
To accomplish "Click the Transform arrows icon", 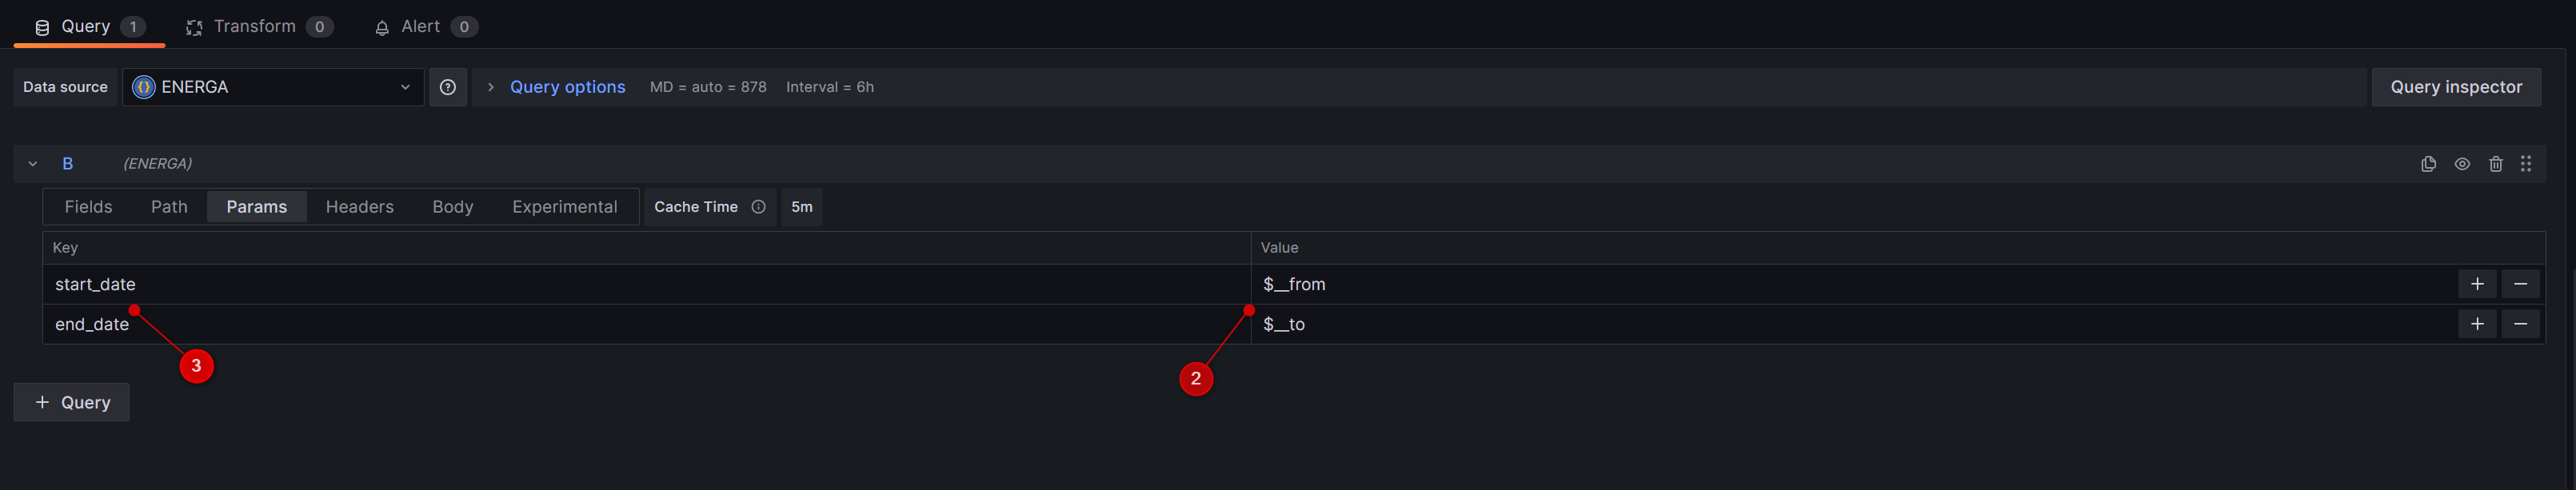I will 193,26.
